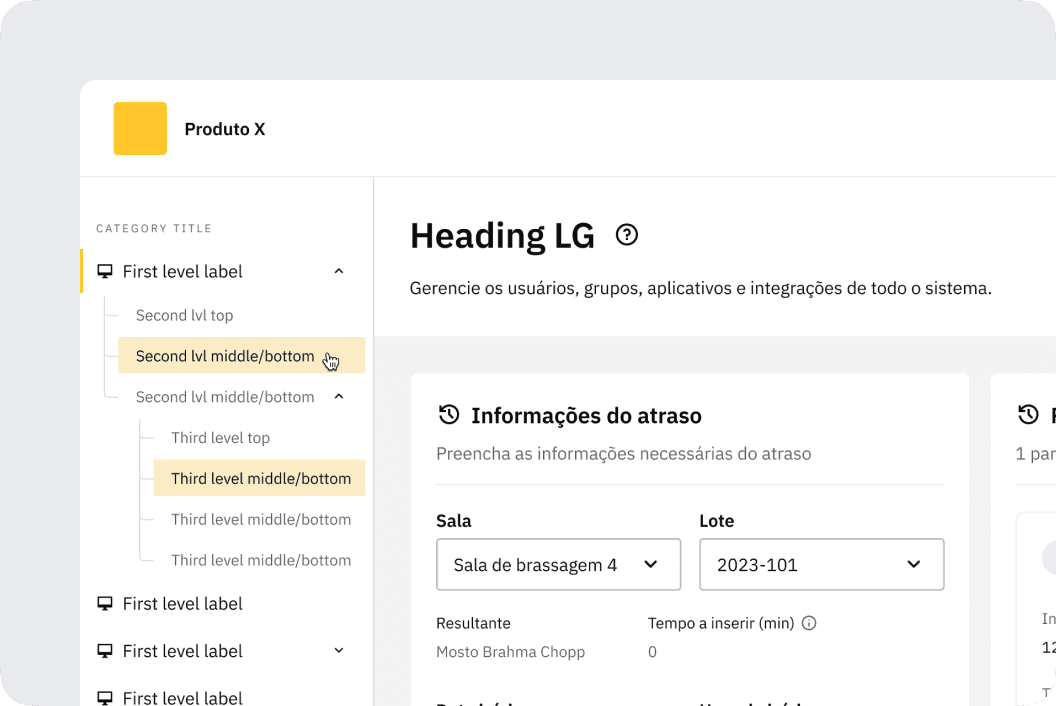Open the last Third level middle/bottom item
The width and height of the screenshot is (1056, 706).
click(260, 560)
